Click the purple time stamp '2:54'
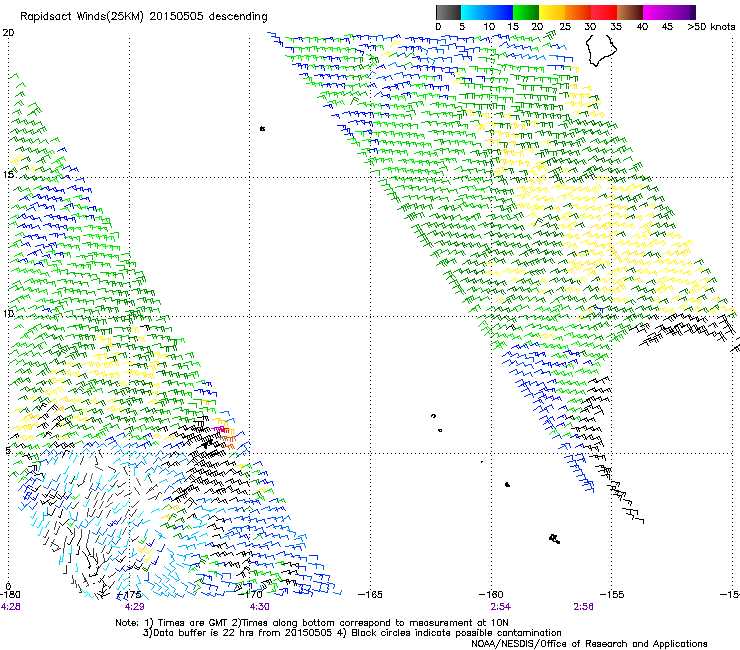Screen dimensions: 740x650 click(500, 607)
